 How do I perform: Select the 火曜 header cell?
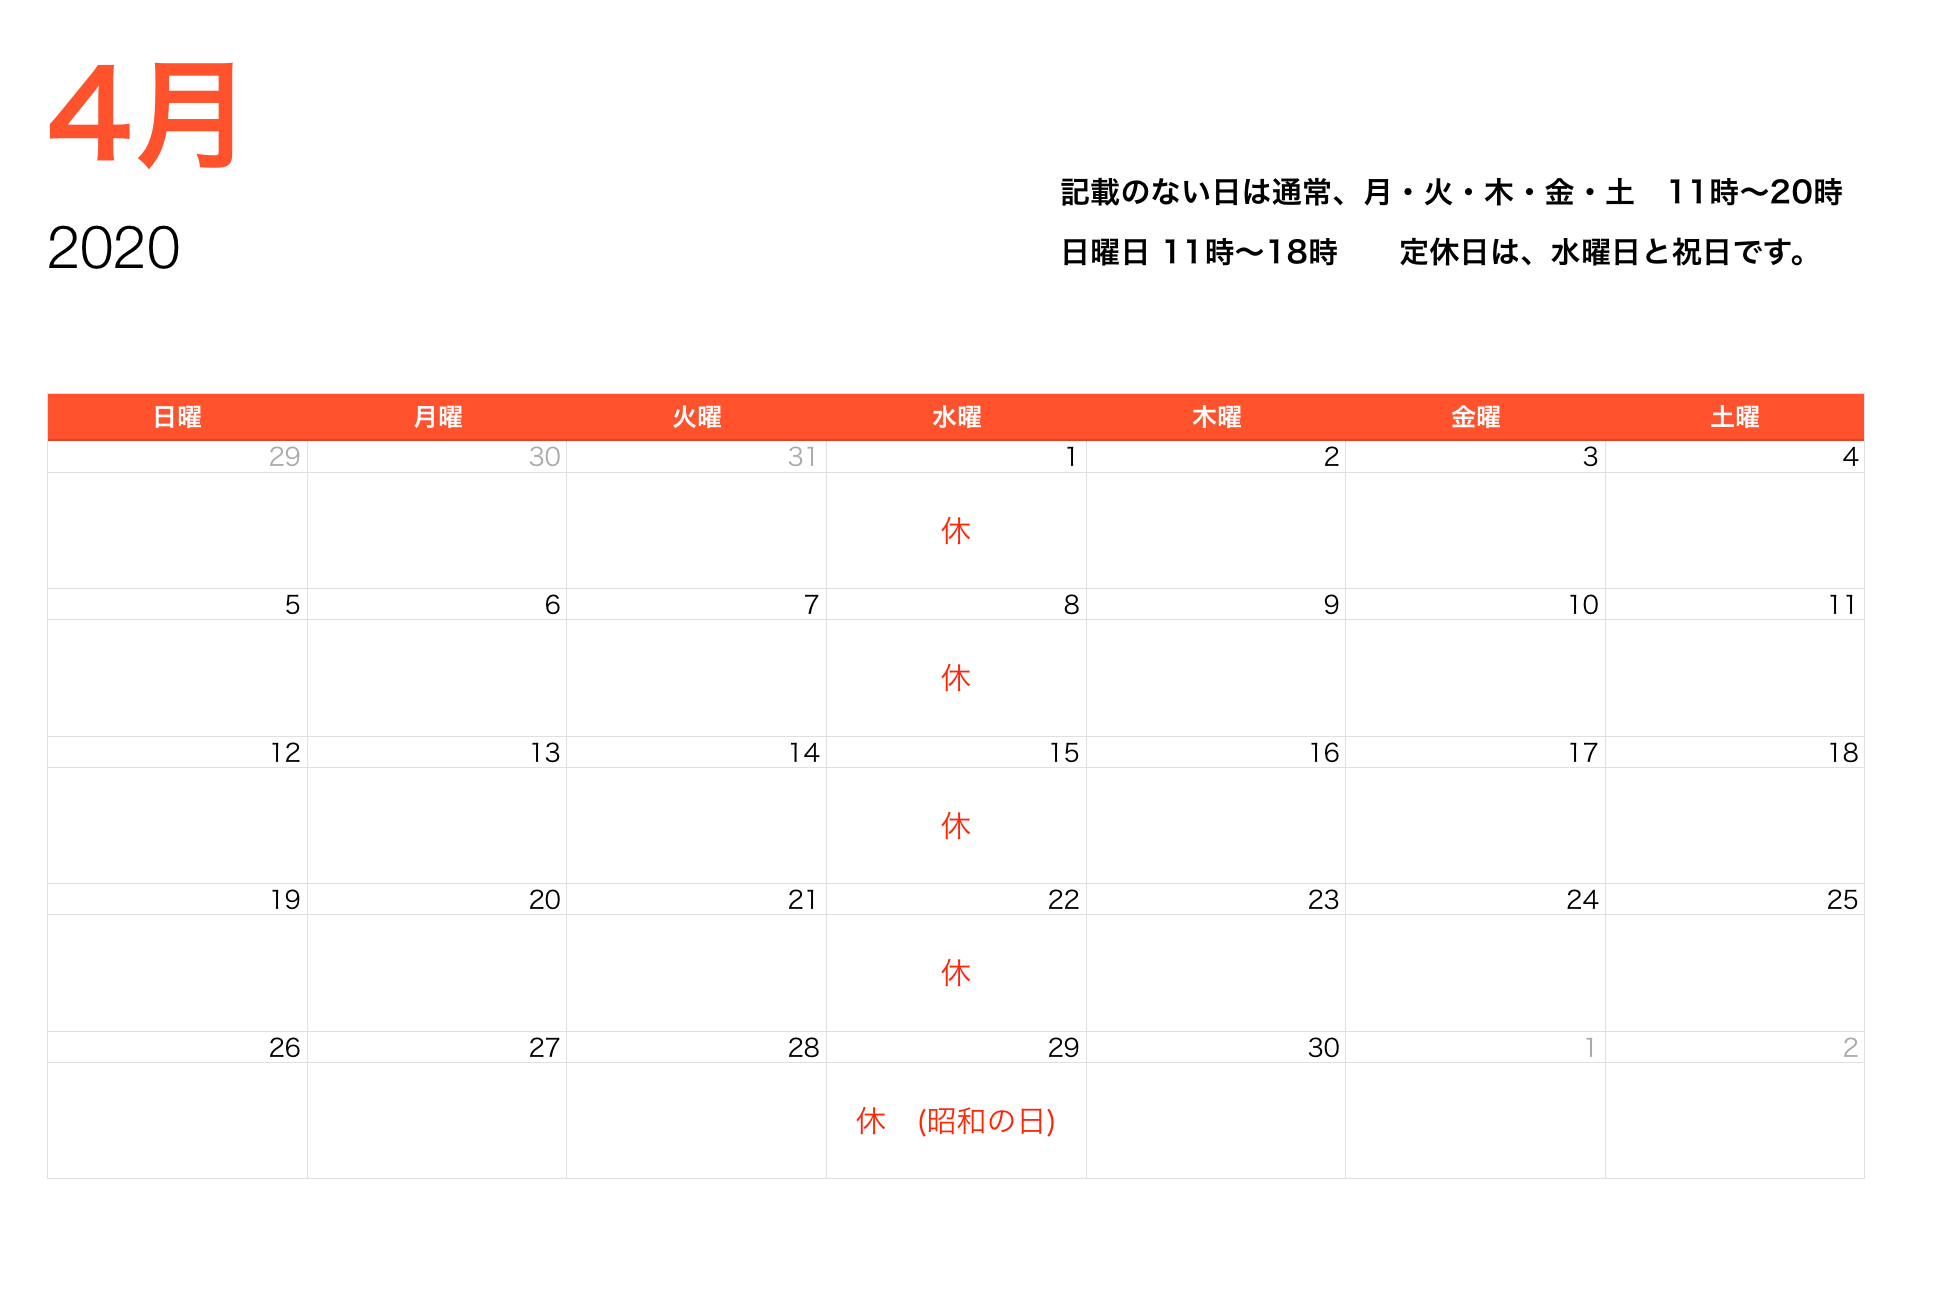tap(697, 416)
